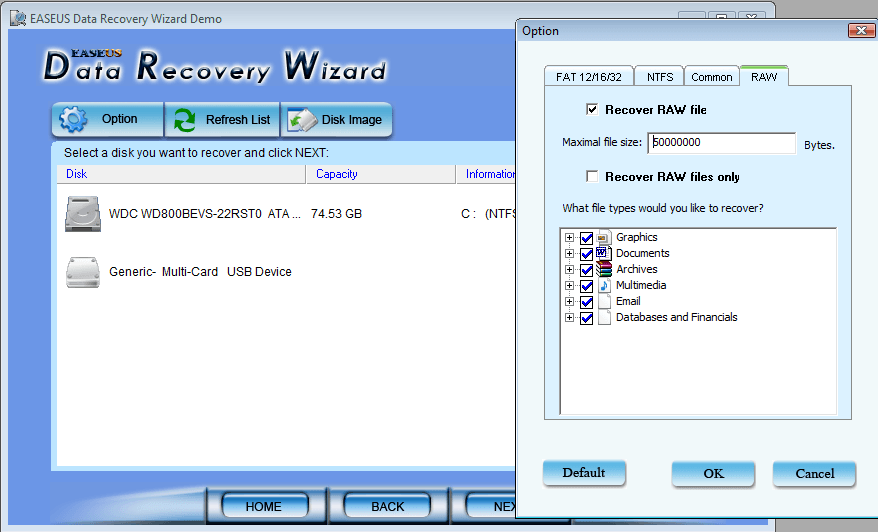Click the Email blank page icon

[604, 301]
